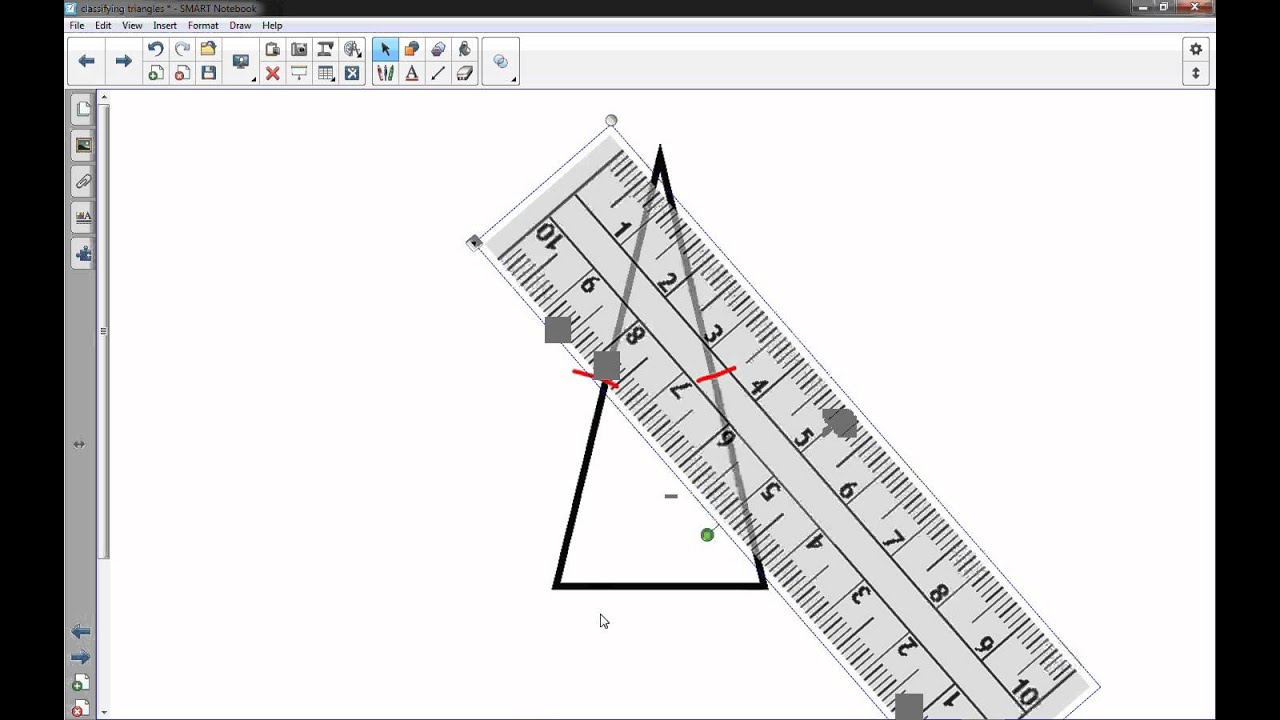Open the view screens dropdown
This screenshot has height=720, width=1280.
point(241,62)
